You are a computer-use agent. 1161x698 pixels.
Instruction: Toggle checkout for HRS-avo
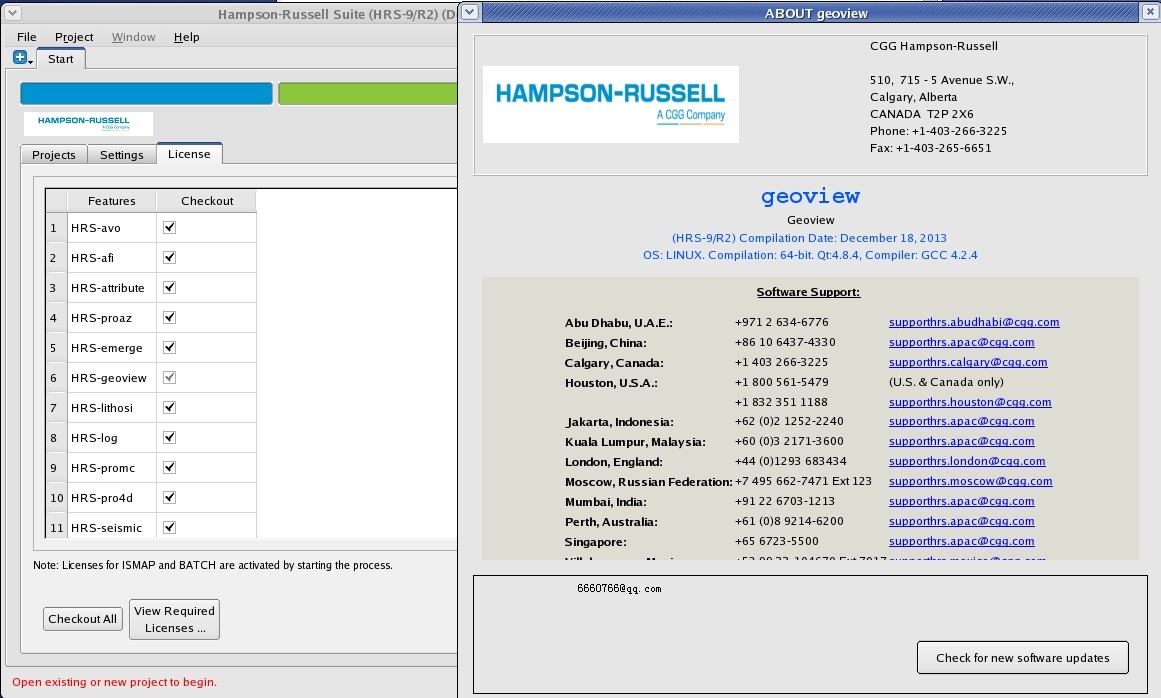pos(170,227)
